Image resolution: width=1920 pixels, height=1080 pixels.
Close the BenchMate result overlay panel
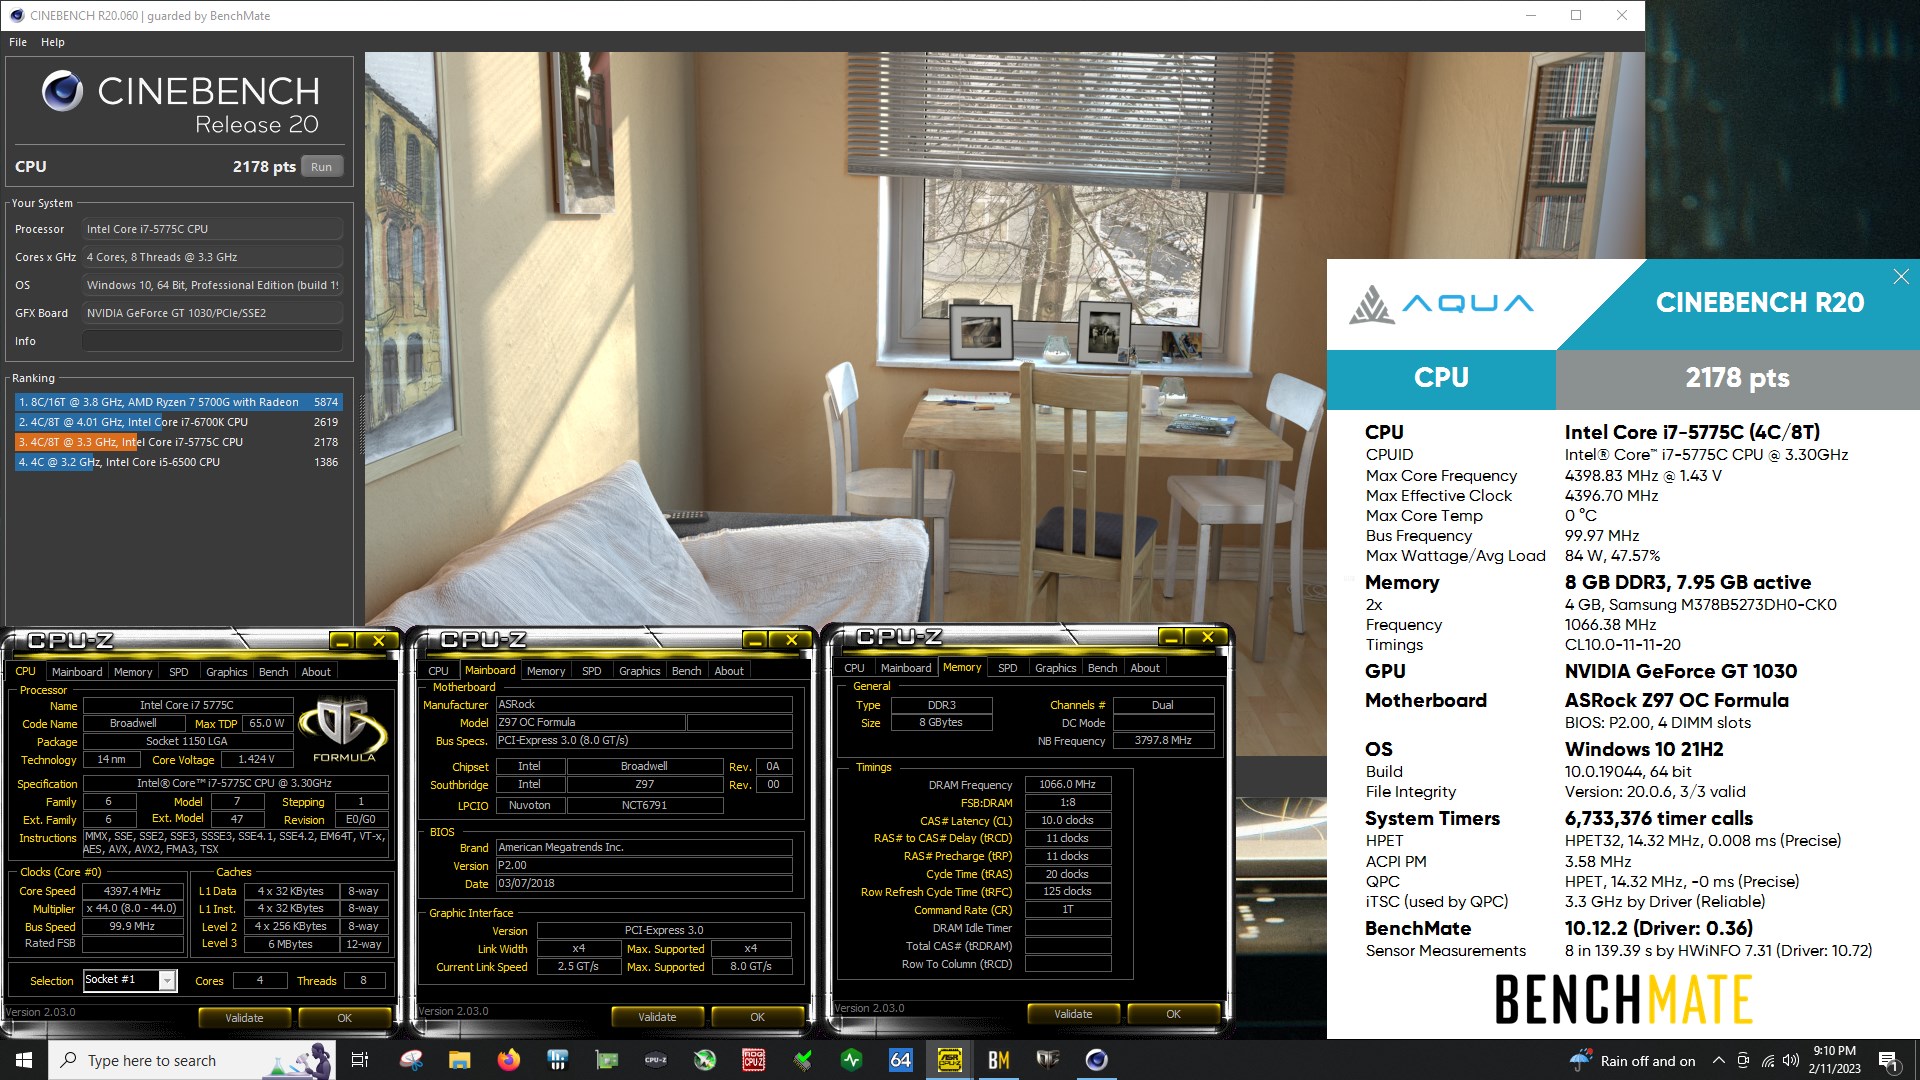(x=1901, y=277)
